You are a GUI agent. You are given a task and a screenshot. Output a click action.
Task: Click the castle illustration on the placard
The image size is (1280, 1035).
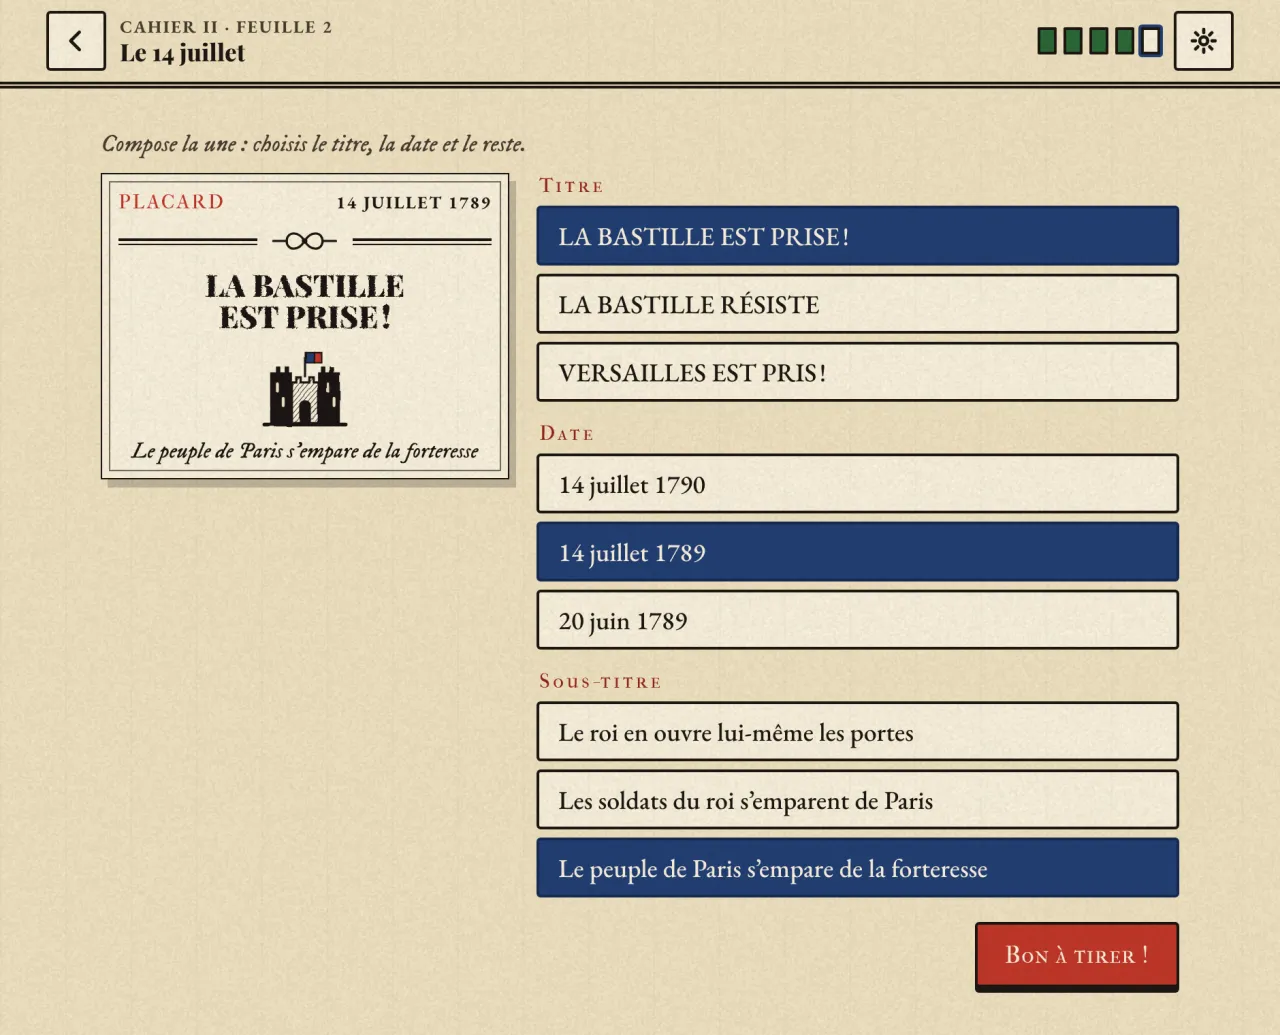click(305, 389)
